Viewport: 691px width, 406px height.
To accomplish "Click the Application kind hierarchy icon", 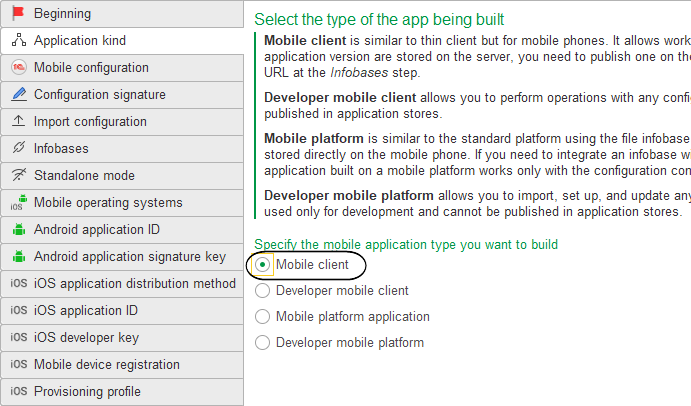I will (x=18, y=41).
